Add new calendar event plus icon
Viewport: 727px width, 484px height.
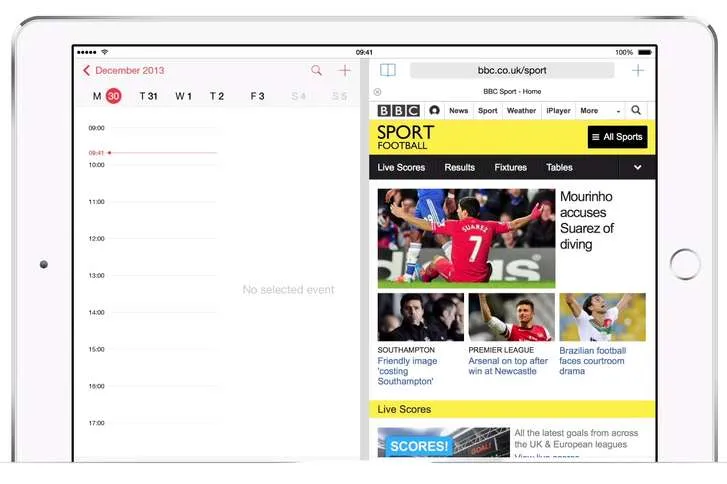coord(344,70)
